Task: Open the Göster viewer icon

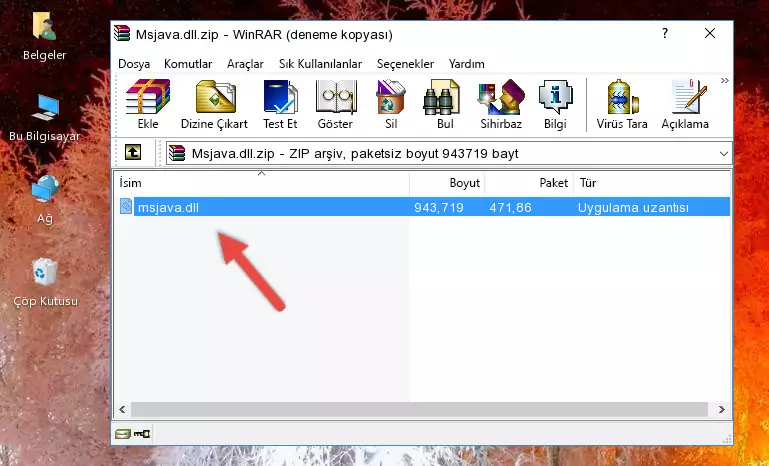Action: (x=335, y=104)
